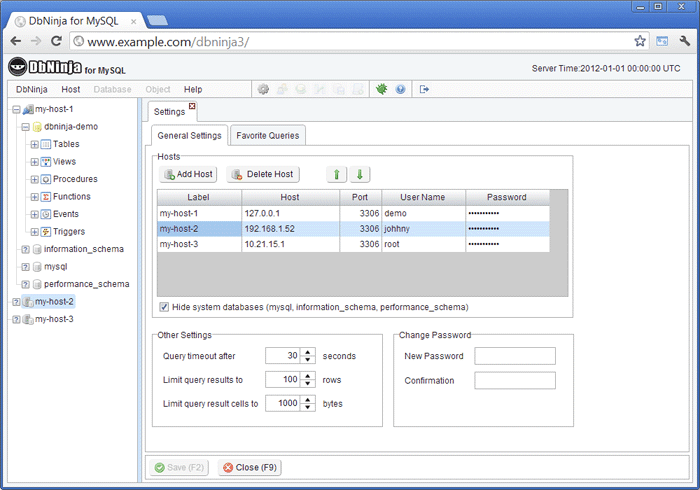Open the Help menu
The height and width of the screenshot is (490, 700).
193,89
